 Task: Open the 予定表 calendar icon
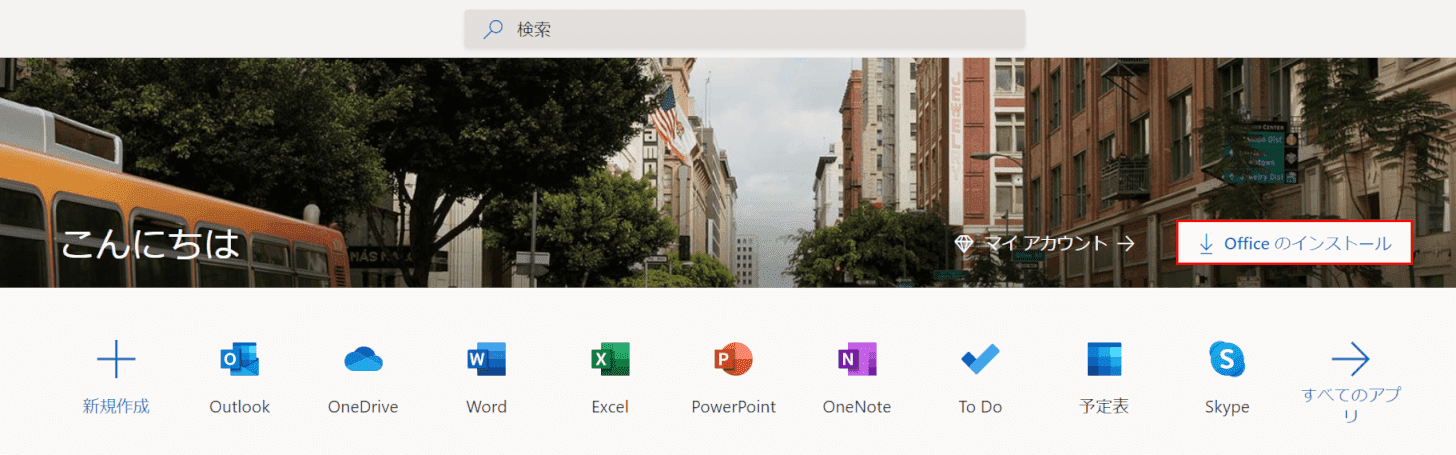point(1104,358)
